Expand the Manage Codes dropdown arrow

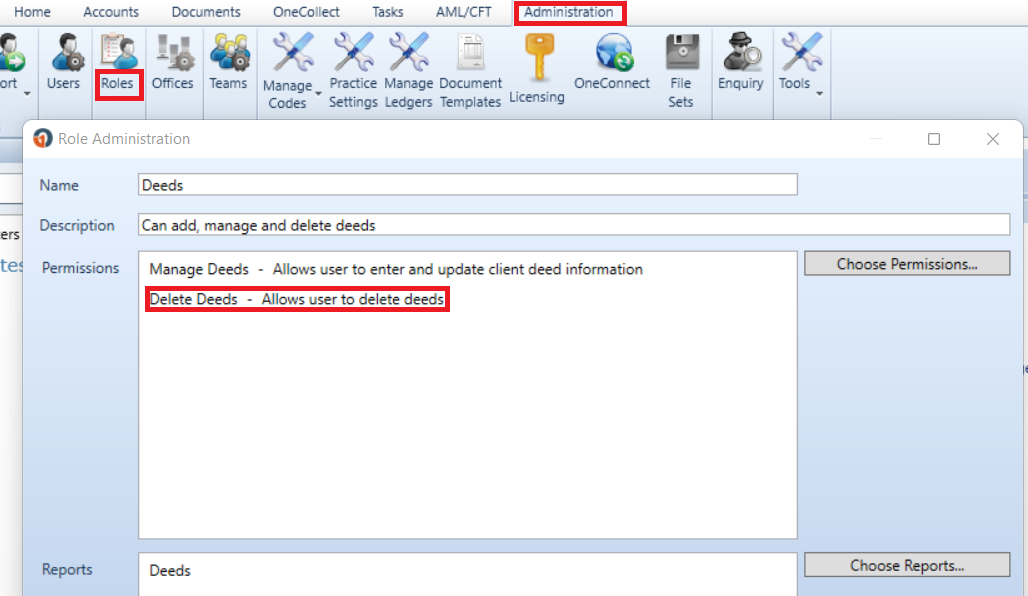[x=319, y=94]
